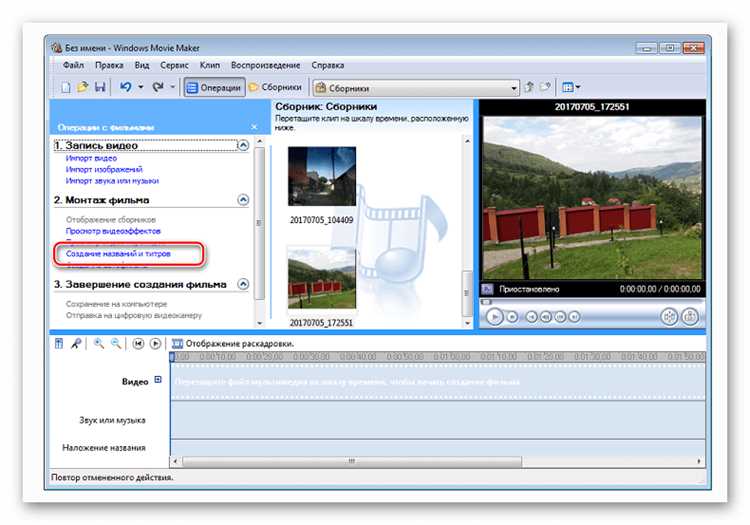Click the collection pane scroll down arrow
750x525 pixels.
pyautogui.click(x=467, y=323)
